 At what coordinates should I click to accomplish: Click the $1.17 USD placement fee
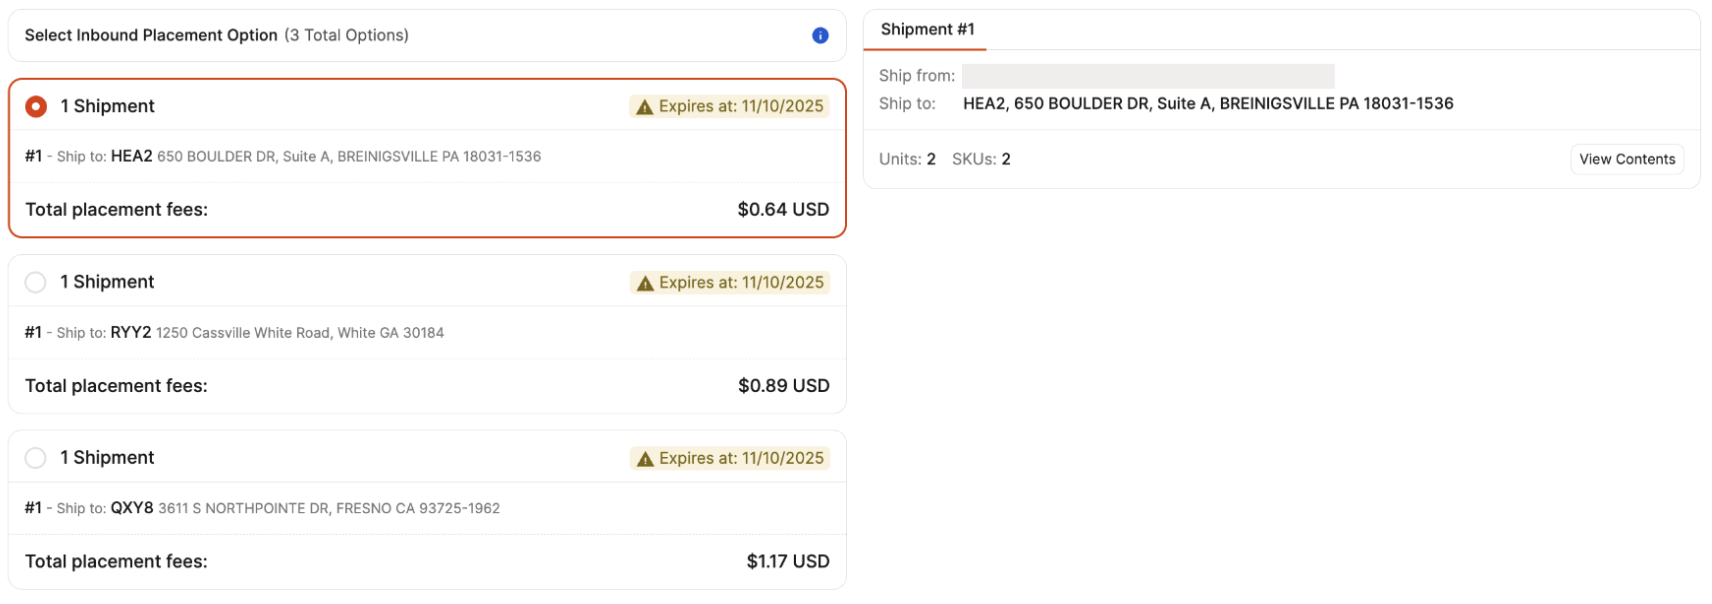click(787, 562)
